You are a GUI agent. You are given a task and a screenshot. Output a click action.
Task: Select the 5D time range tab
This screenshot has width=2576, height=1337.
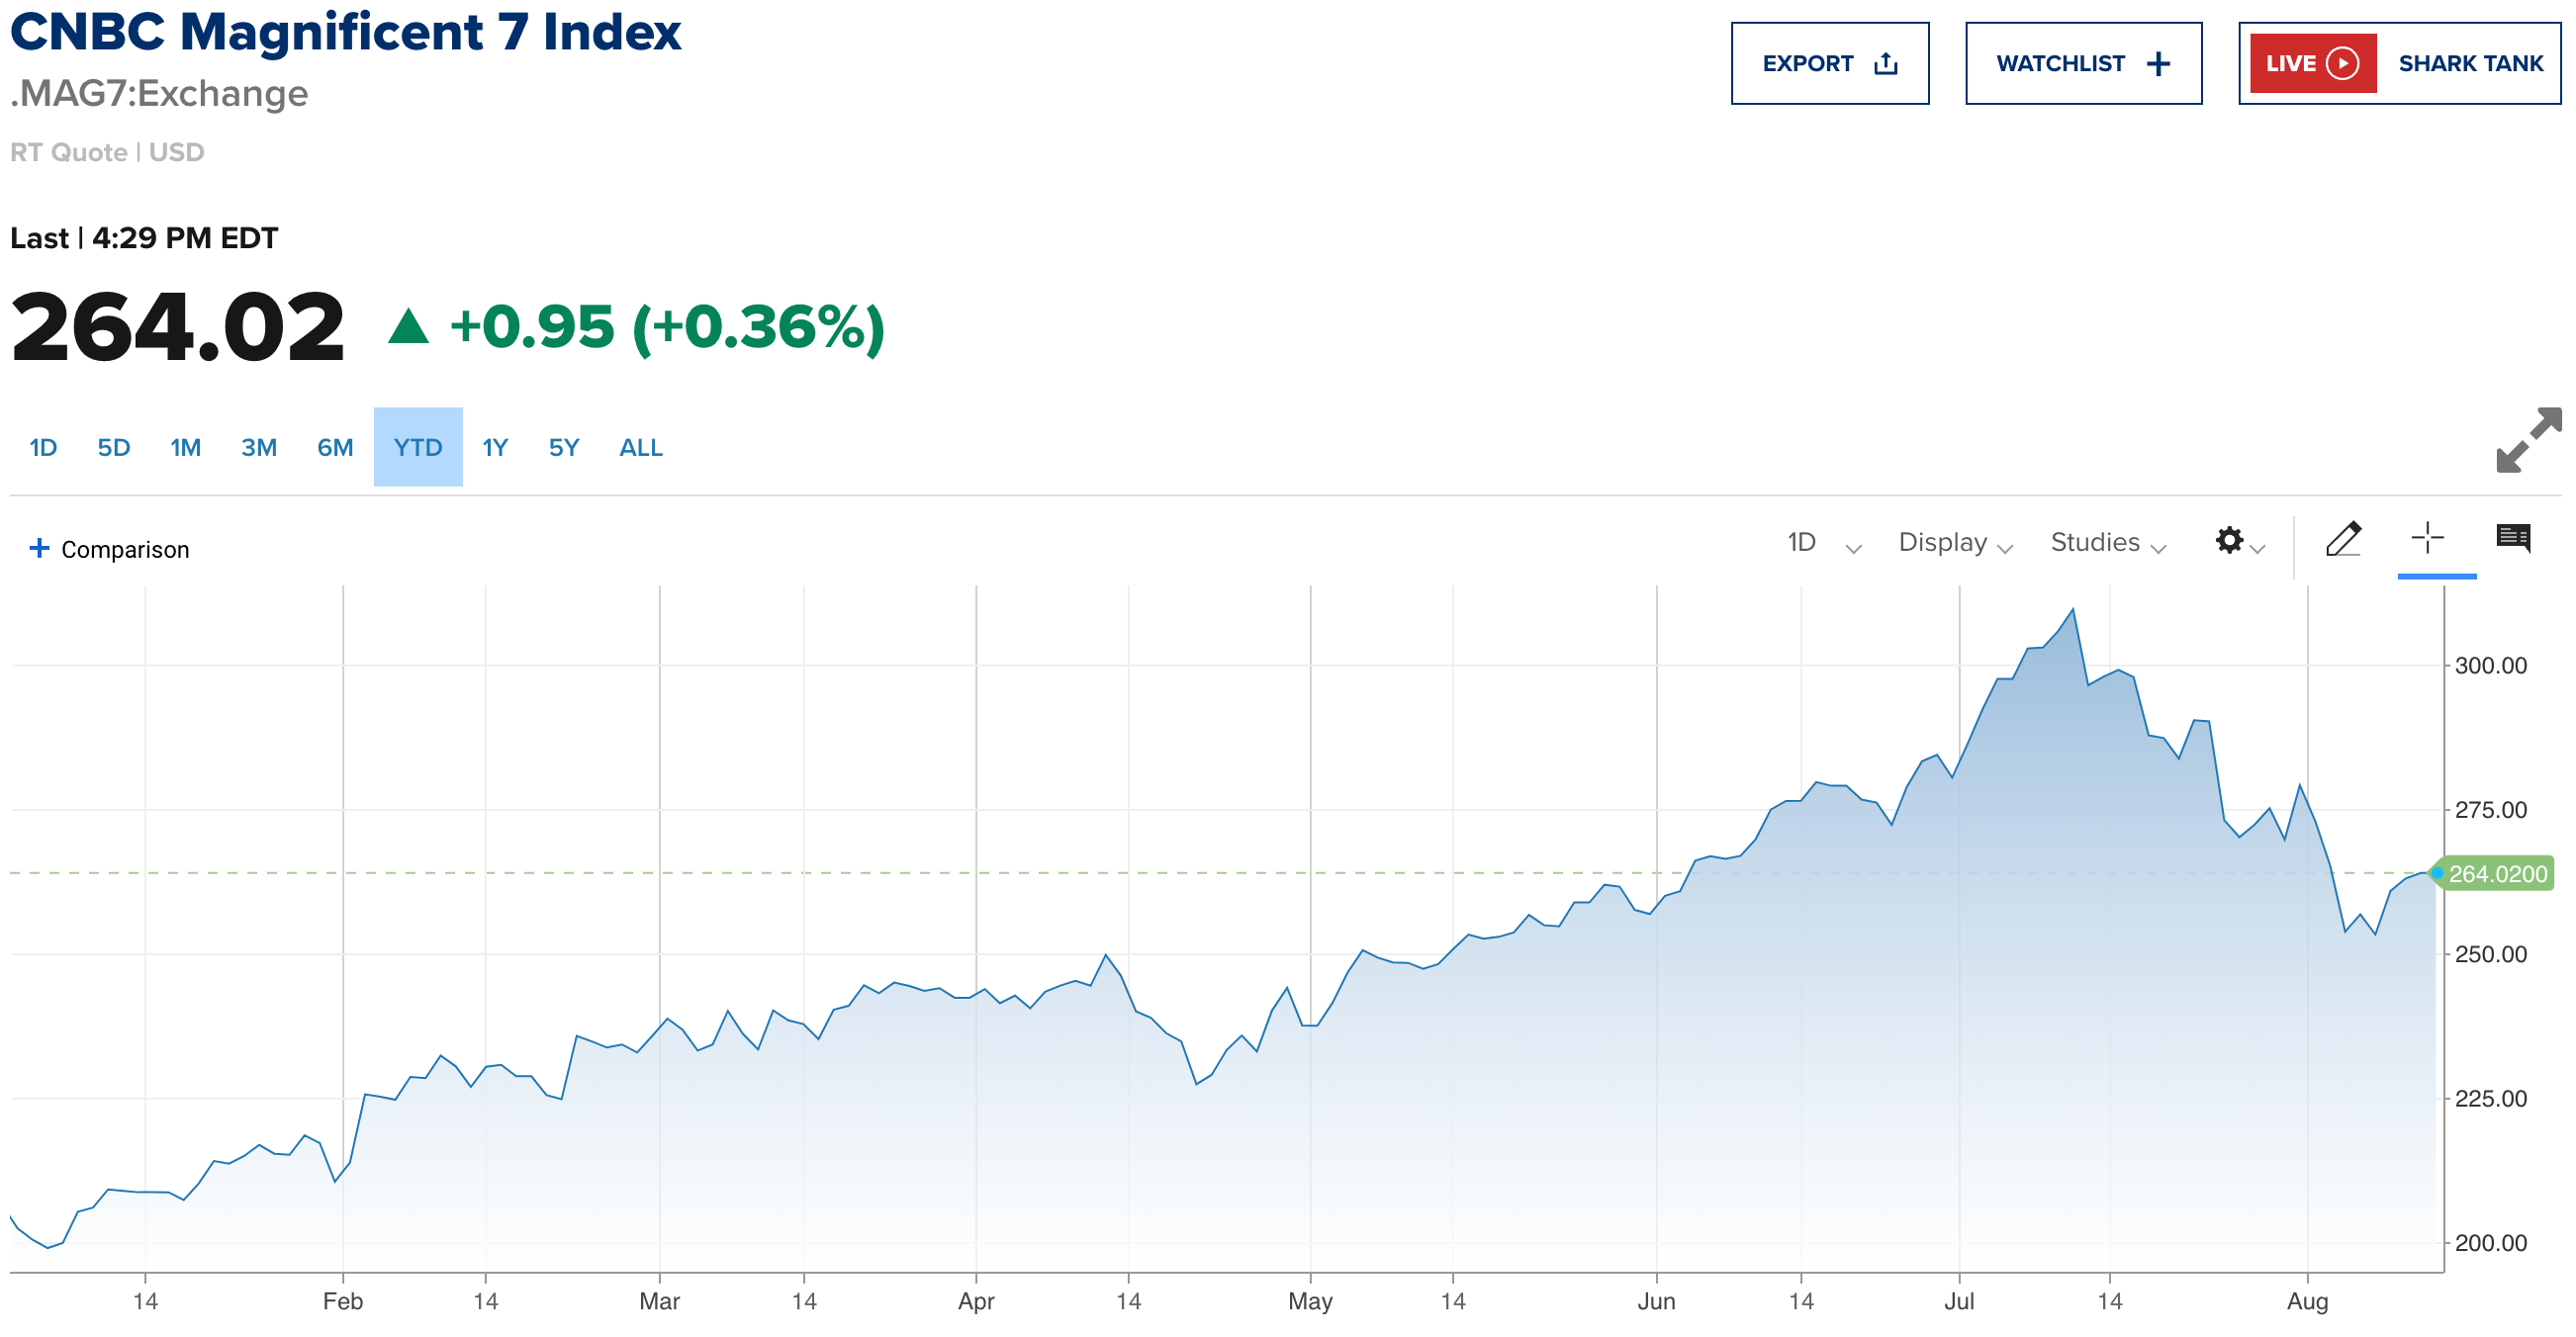113,448
